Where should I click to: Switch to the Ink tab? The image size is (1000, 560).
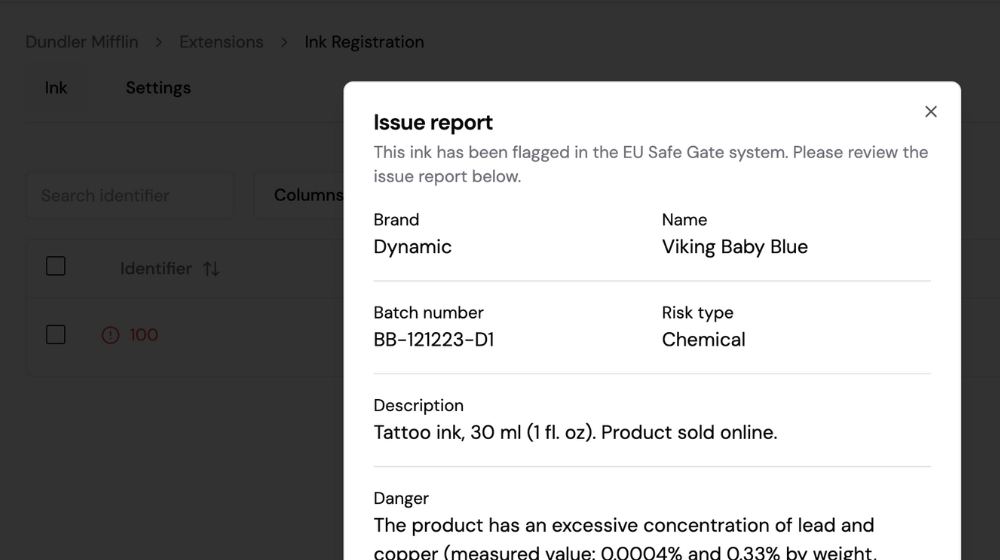click(55, 88)
